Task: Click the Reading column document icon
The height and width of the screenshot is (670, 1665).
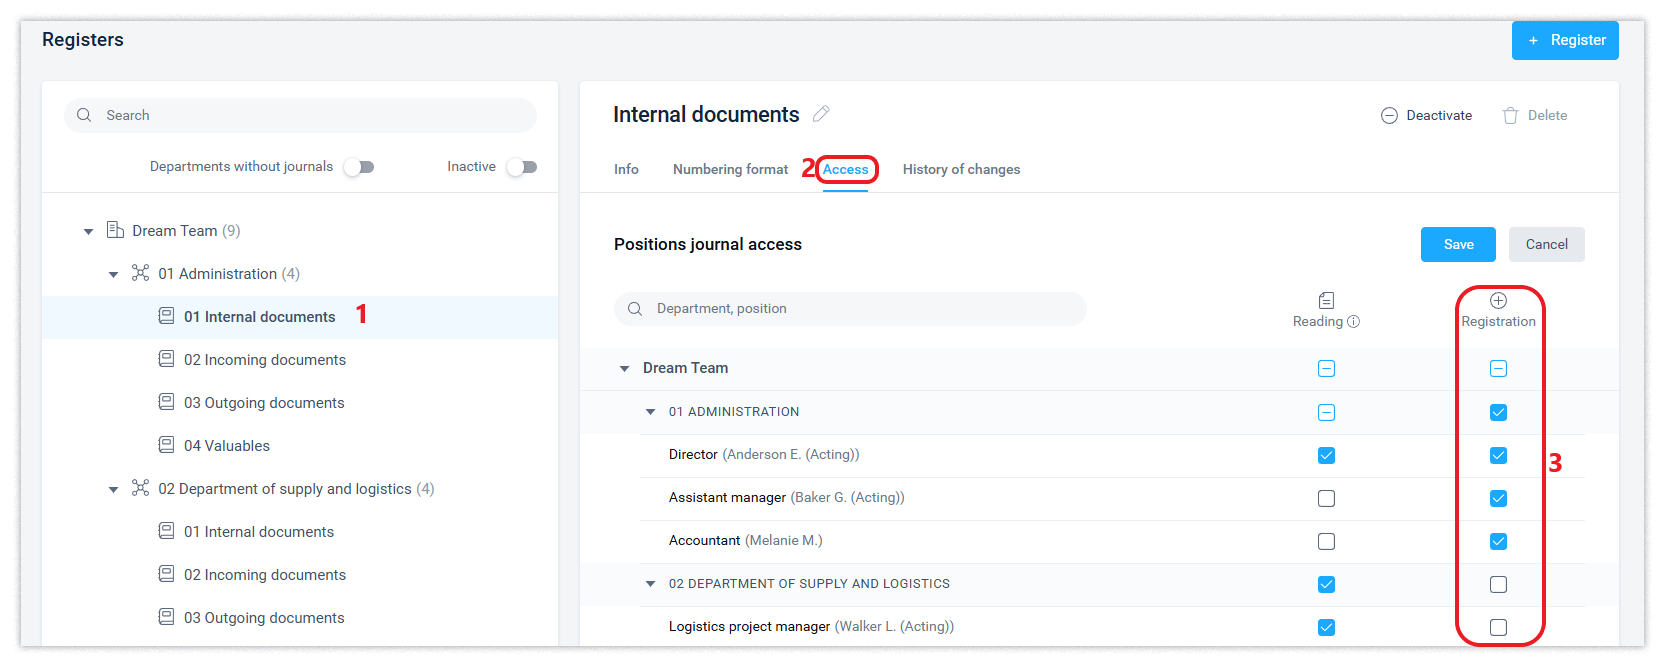Action: pyautogui.click(x=1326, y=300)
